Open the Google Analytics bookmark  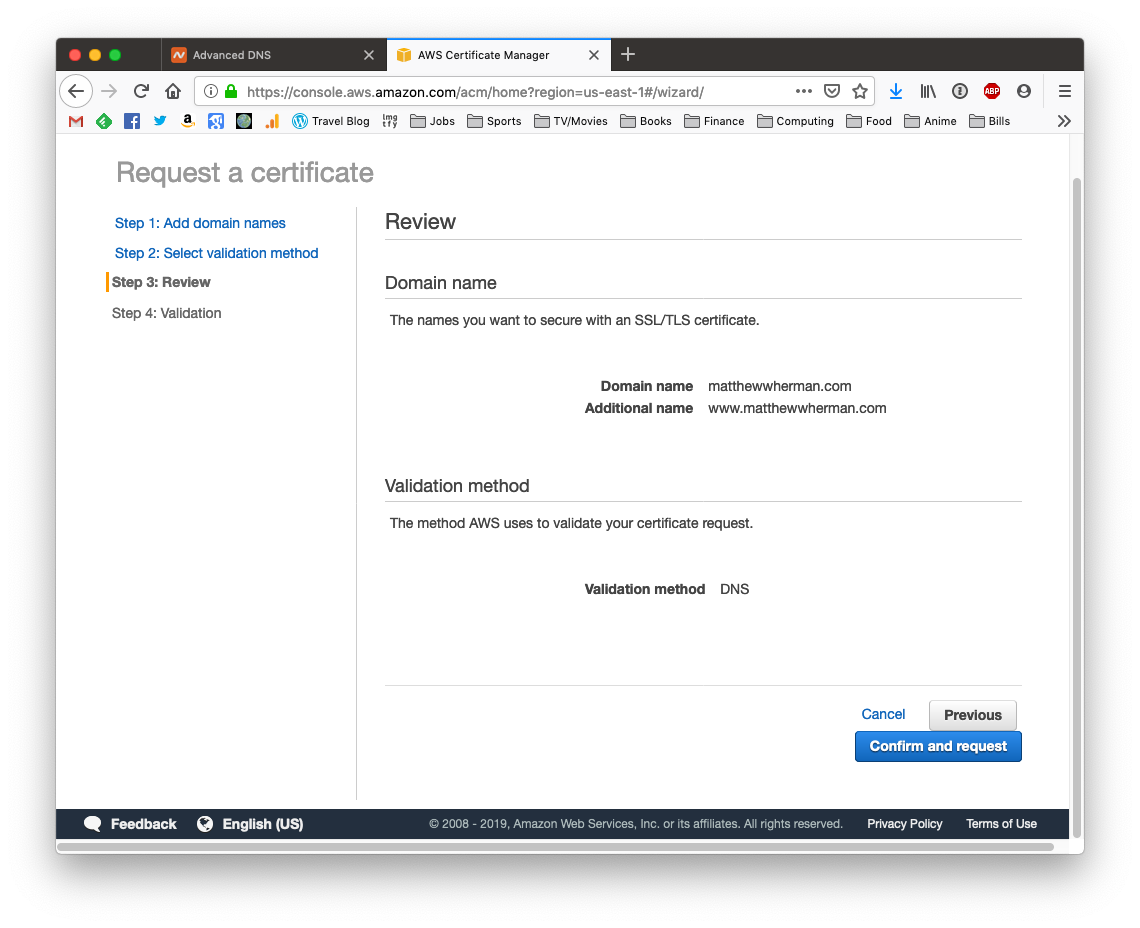[x=272, y=121]
